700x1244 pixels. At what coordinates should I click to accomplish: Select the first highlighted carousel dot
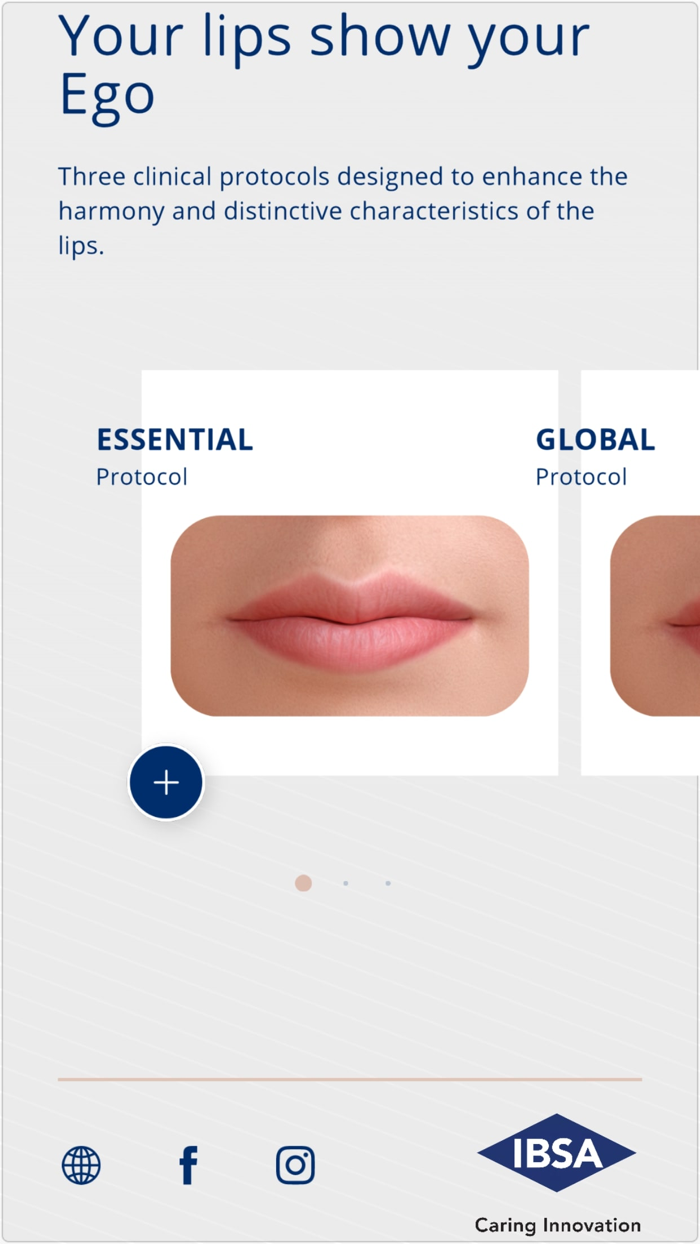[303, 883]
